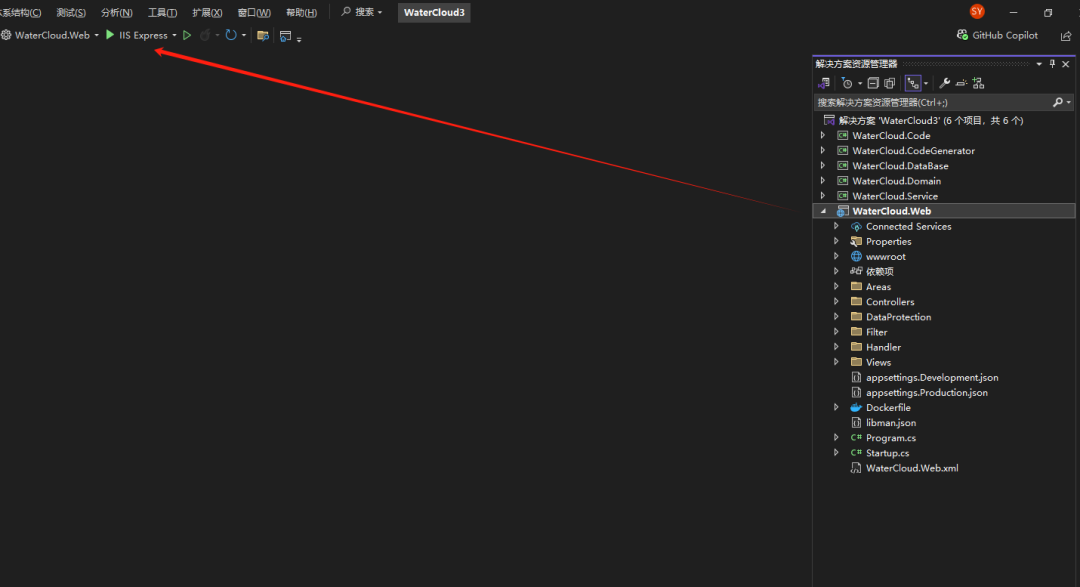Toggle preview selected items dash icon

(x=961, y=83)
